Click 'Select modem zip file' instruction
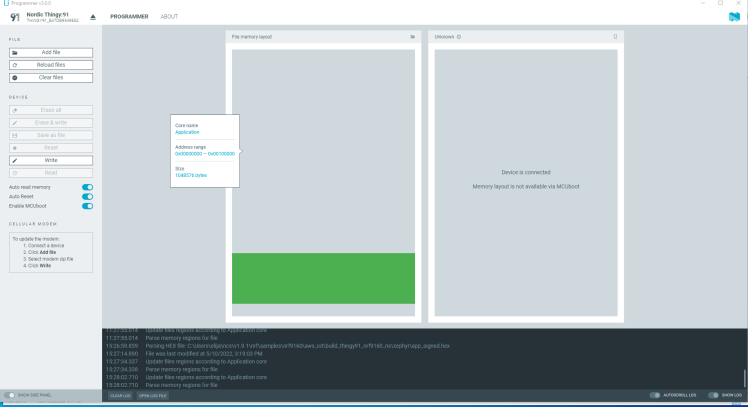The height and width of the screenshot is (407, 748). point(51,259)
